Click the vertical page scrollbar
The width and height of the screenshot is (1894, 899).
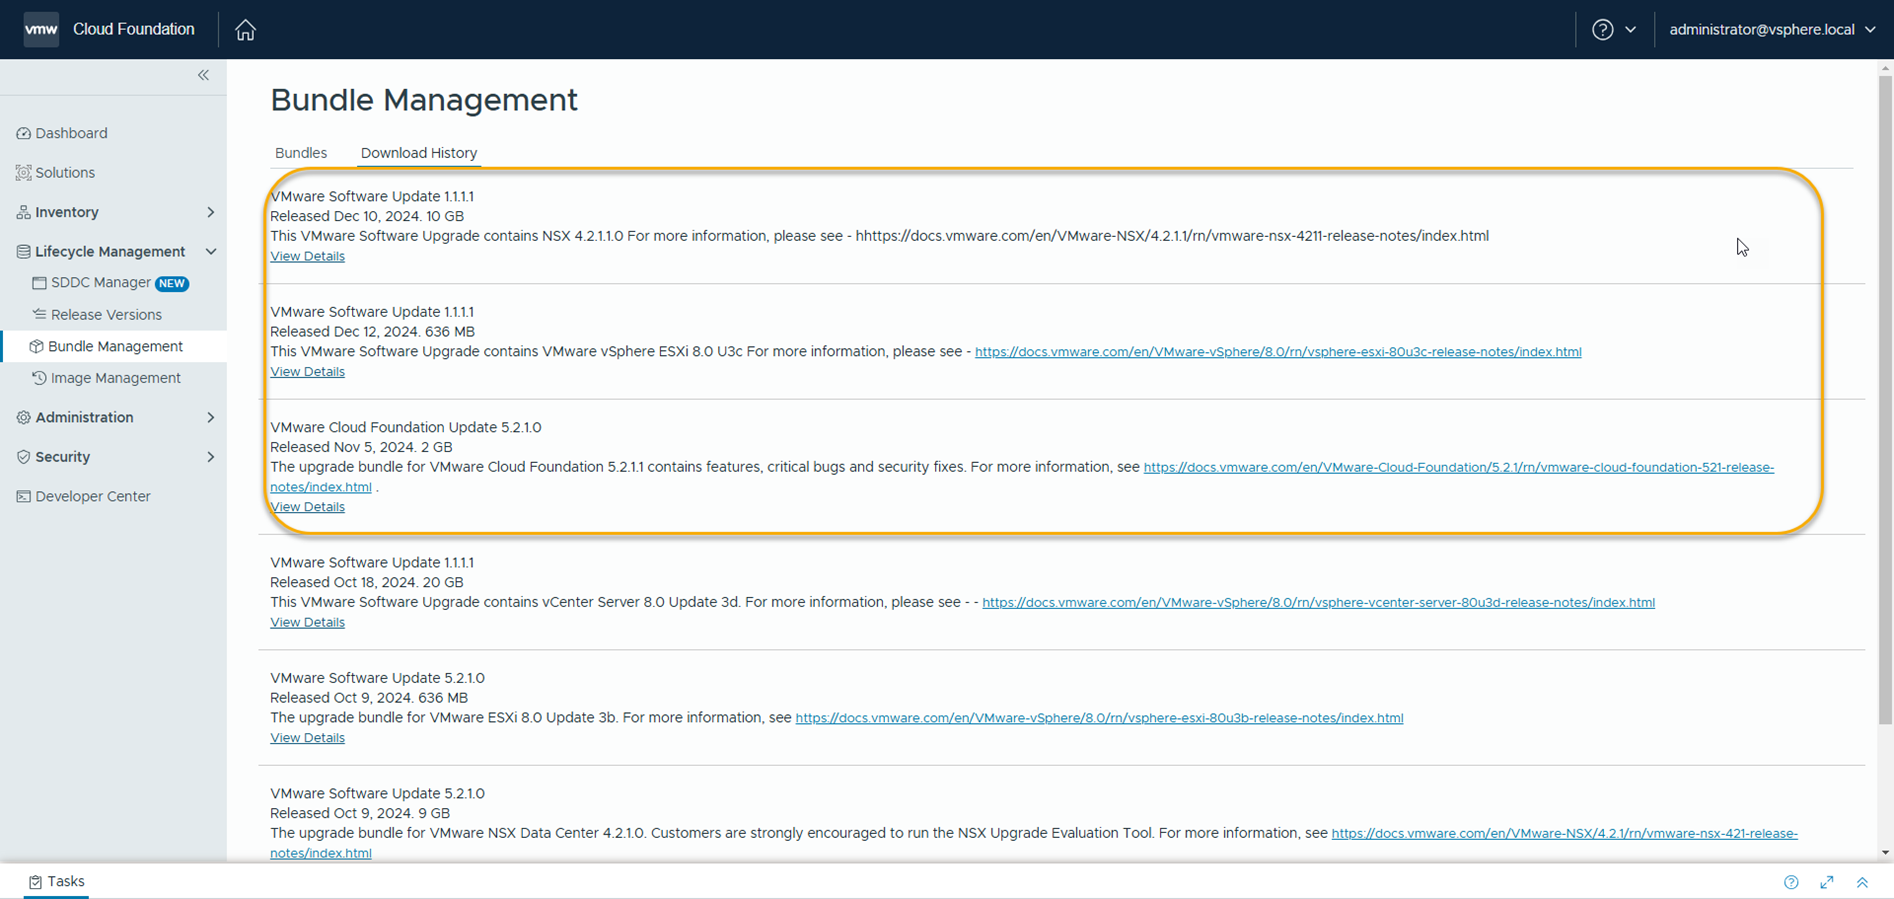coord(1885,400)
